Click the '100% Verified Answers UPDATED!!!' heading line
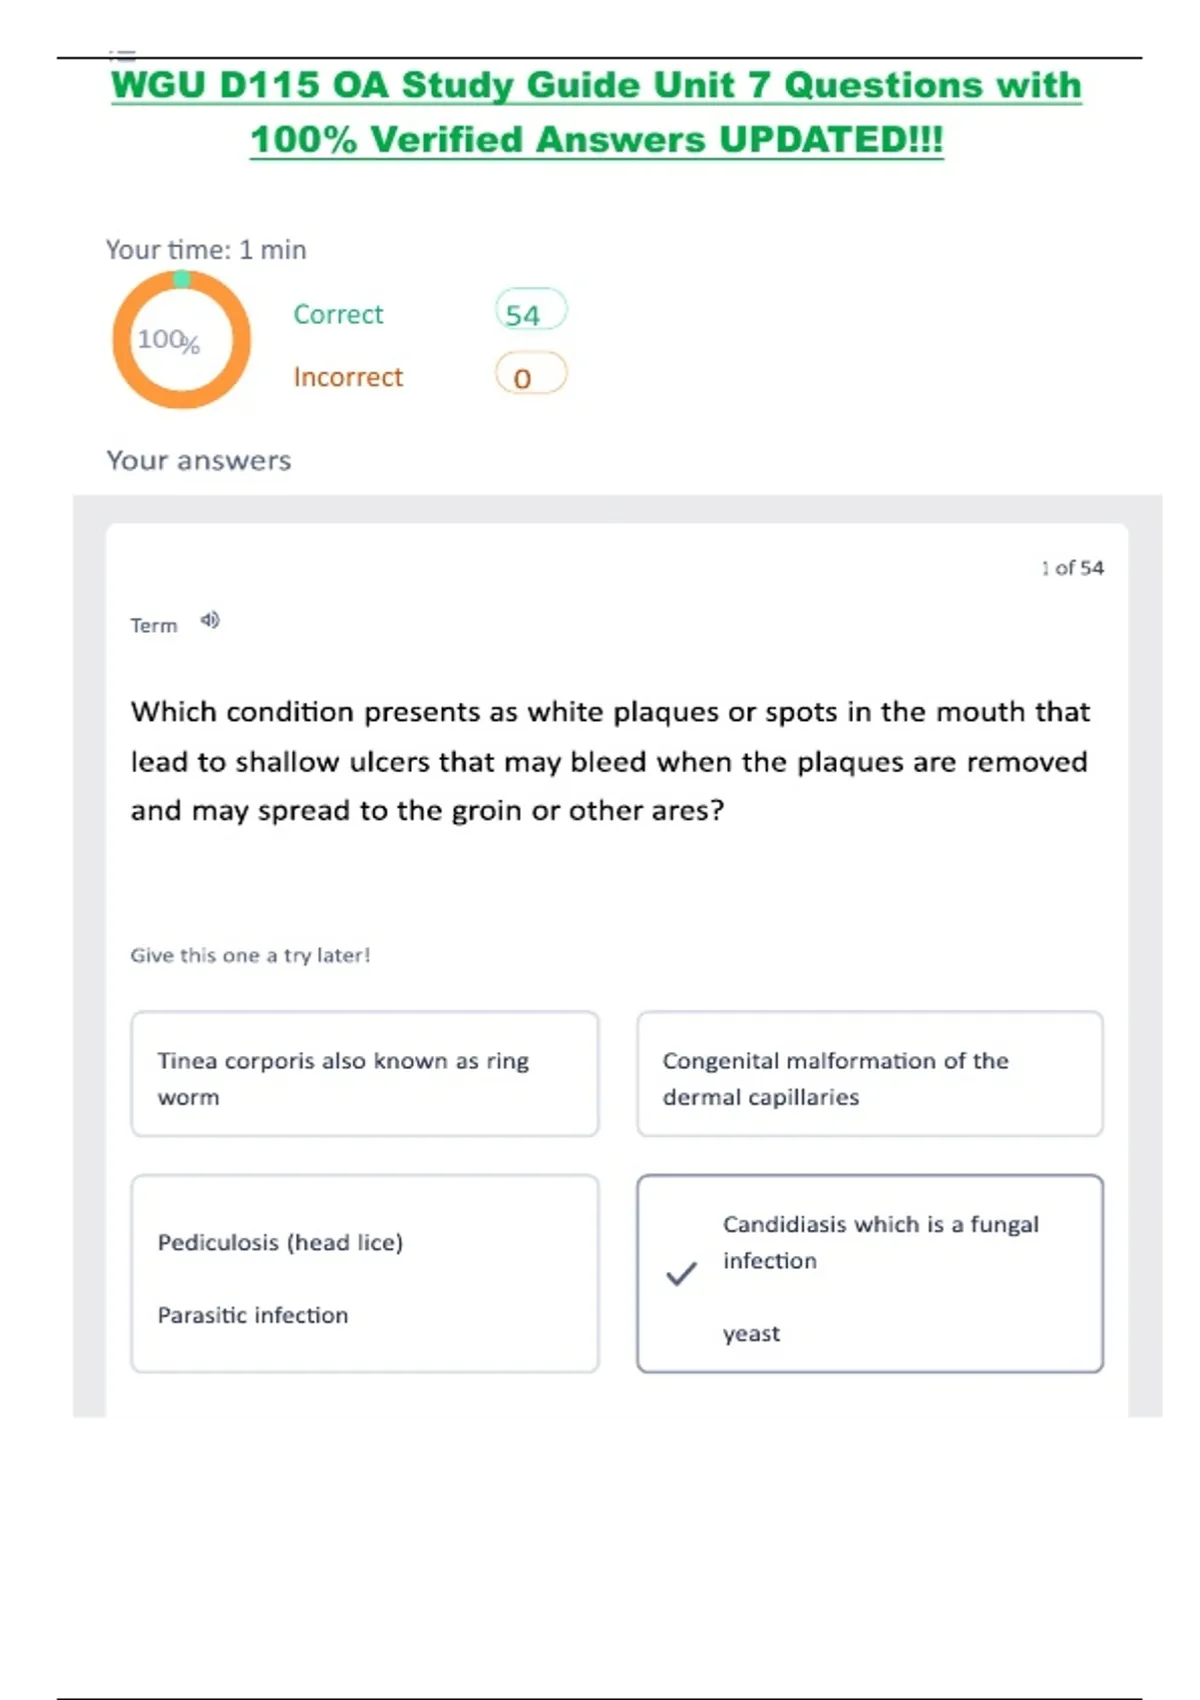 click(x=596, y=140)
